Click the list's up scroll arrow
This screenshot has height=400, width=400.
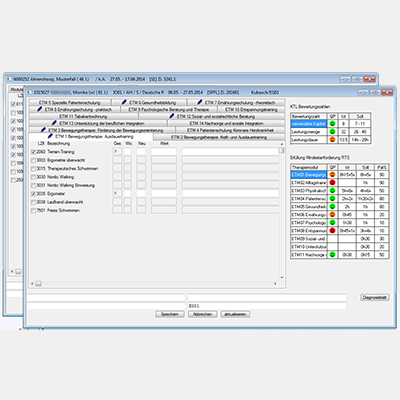(x=282, y=144)
